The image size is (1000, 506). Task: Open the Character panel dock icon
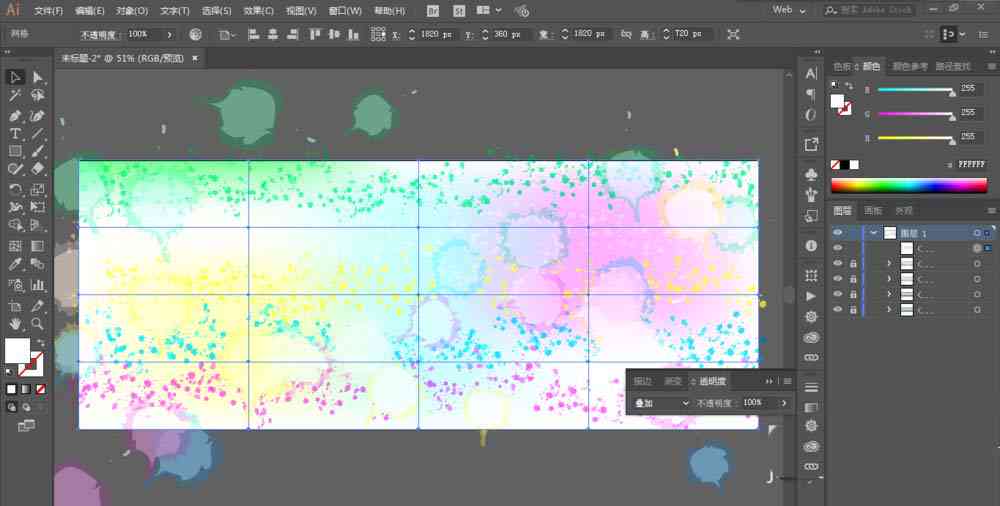pos(811,74)
